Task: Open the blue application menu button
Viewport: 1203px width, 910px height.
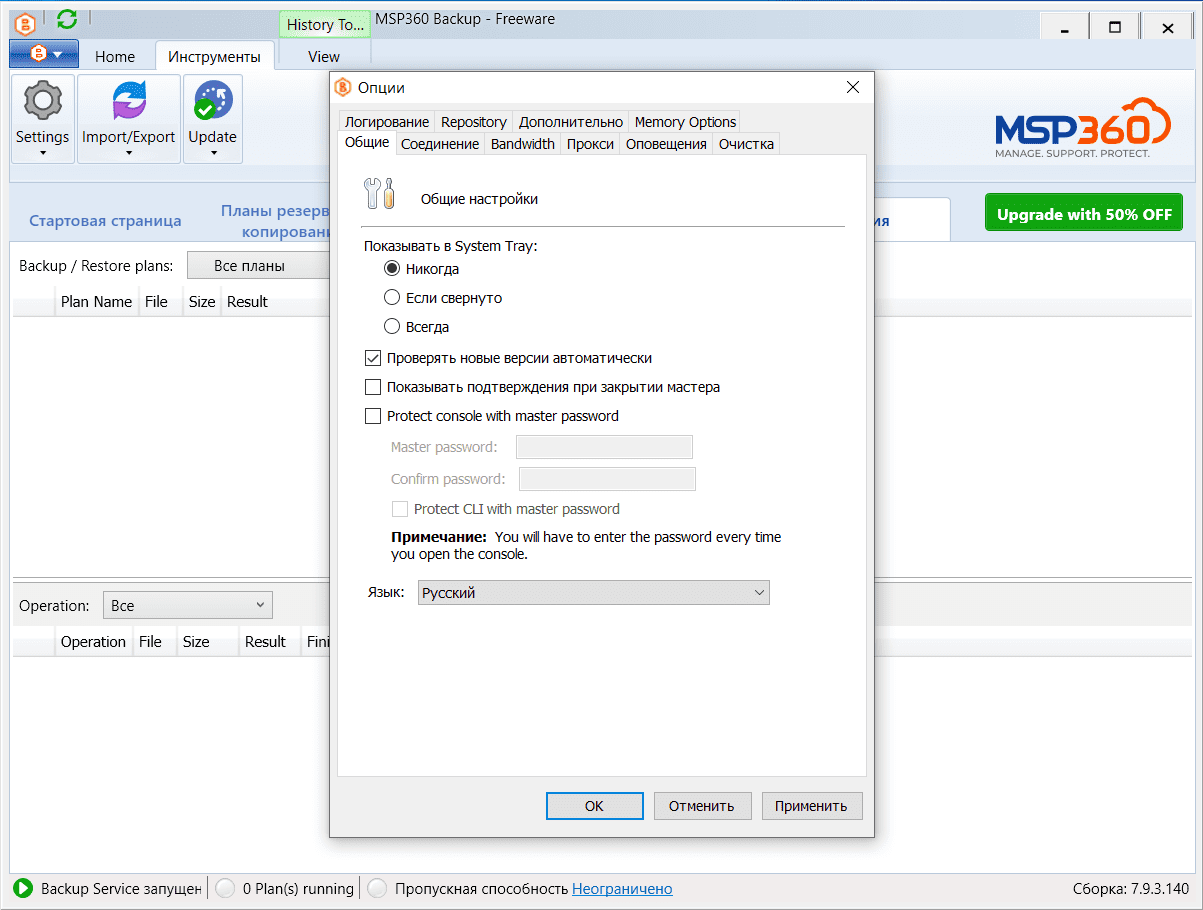Action: (x=44, y=53)
